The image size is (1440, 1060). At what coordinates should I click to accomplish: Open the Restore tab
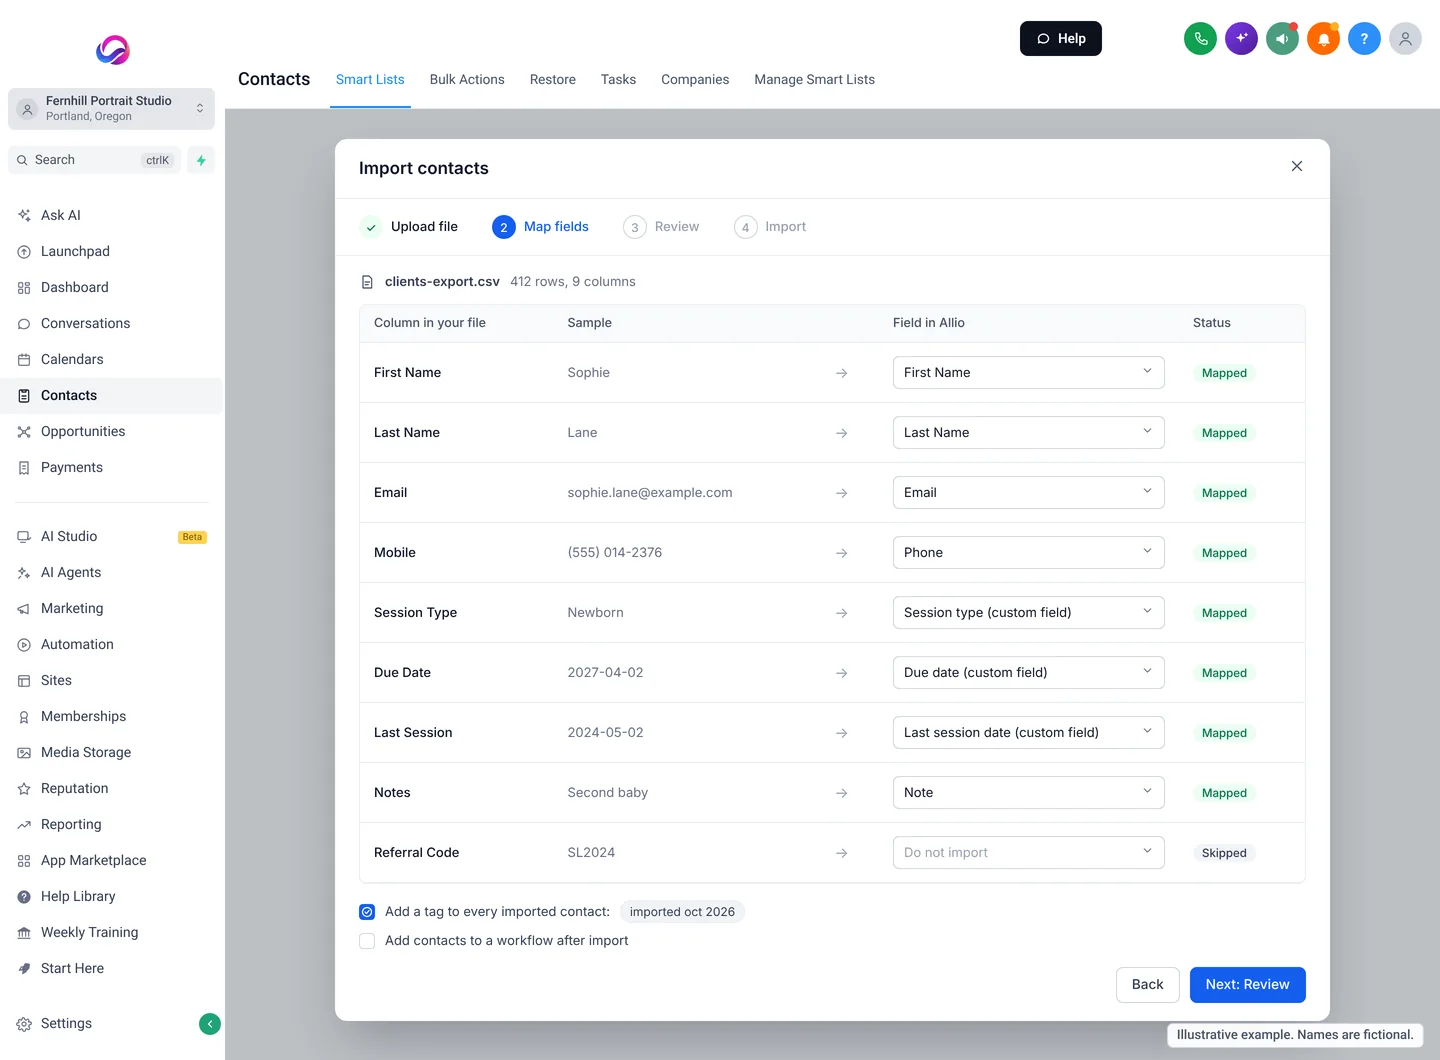553,80
